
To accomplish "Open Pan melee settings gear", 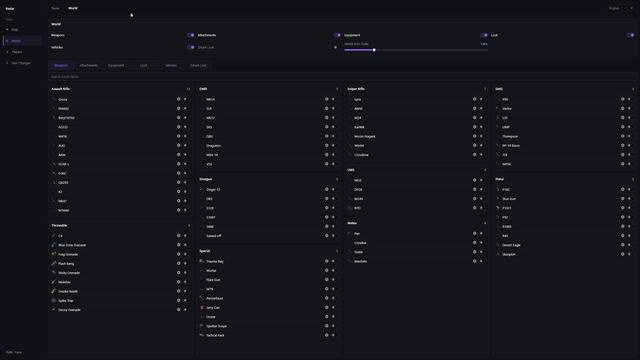I will tap(474, 233).
